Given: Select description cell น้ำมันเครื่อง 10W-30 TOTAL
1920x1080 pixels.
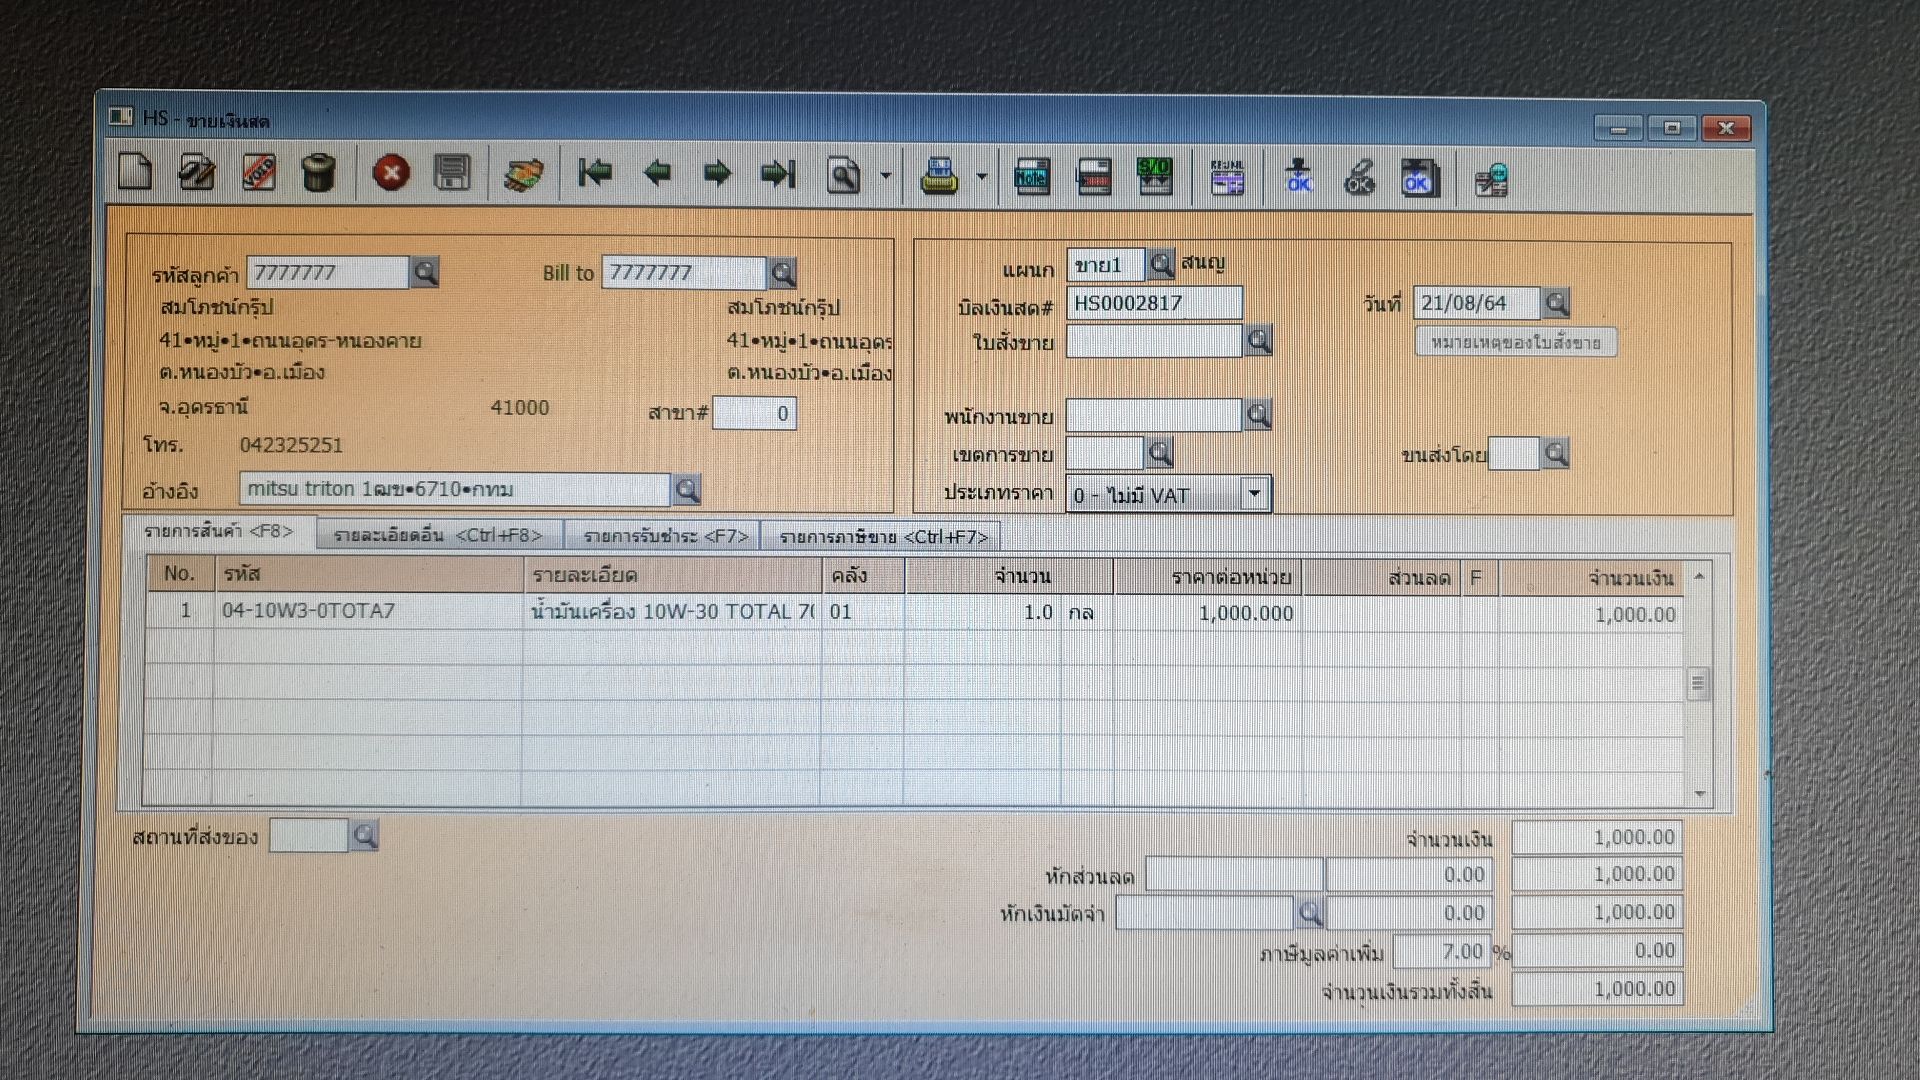Looking at the screenshot, I should click(x=672, y=611).
